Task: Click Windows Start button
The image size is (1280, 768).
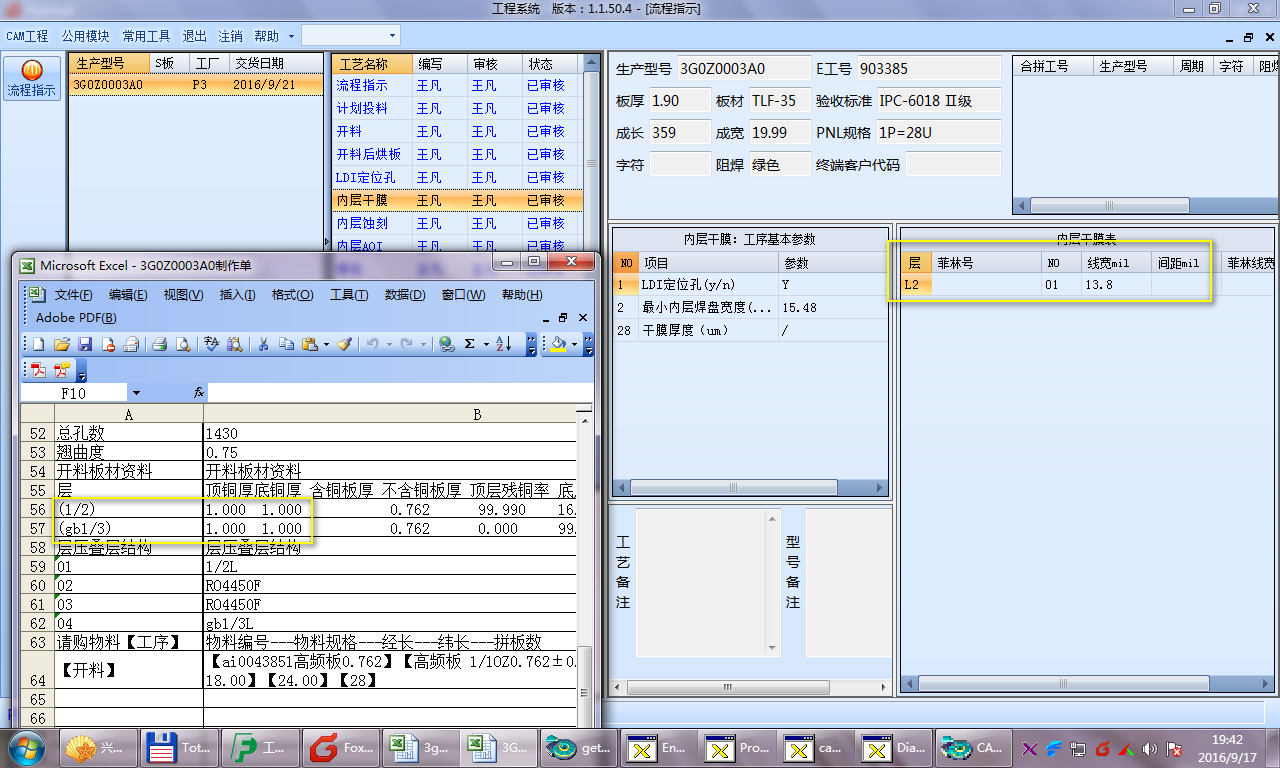Action: tap(27, 747)
